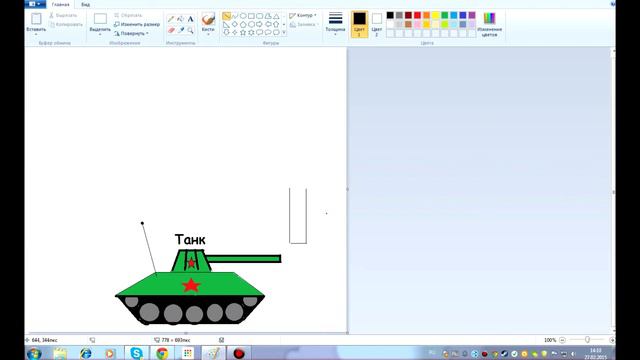Viewport: 640px width, 360px height.
Task: Pick the bright red color swatch
Action: pyautogui.click(x=417, y=16)
